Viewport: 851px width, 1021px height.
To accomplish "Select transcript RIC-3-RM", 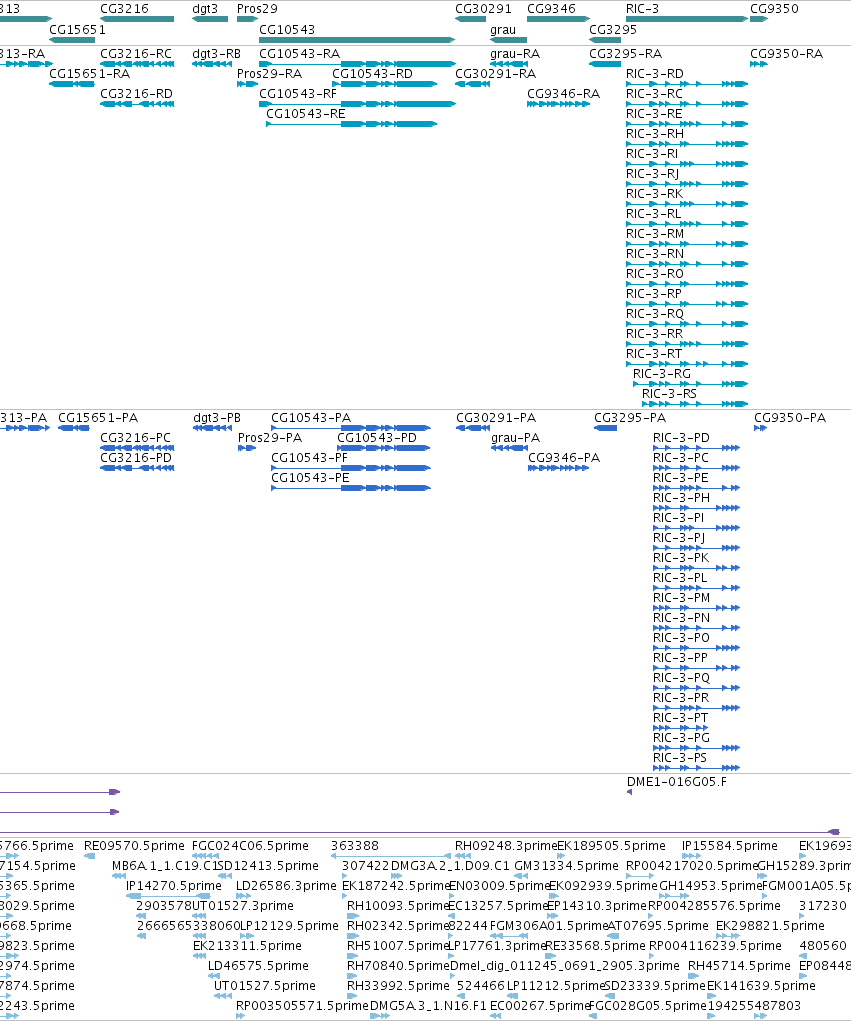I will point(655,234).
